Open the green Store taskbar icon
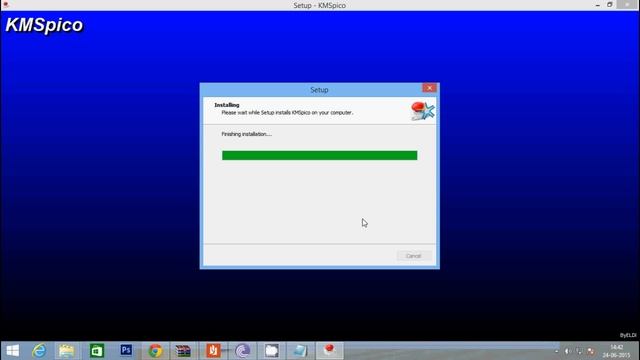640x360 pixels. coord(97,351)
